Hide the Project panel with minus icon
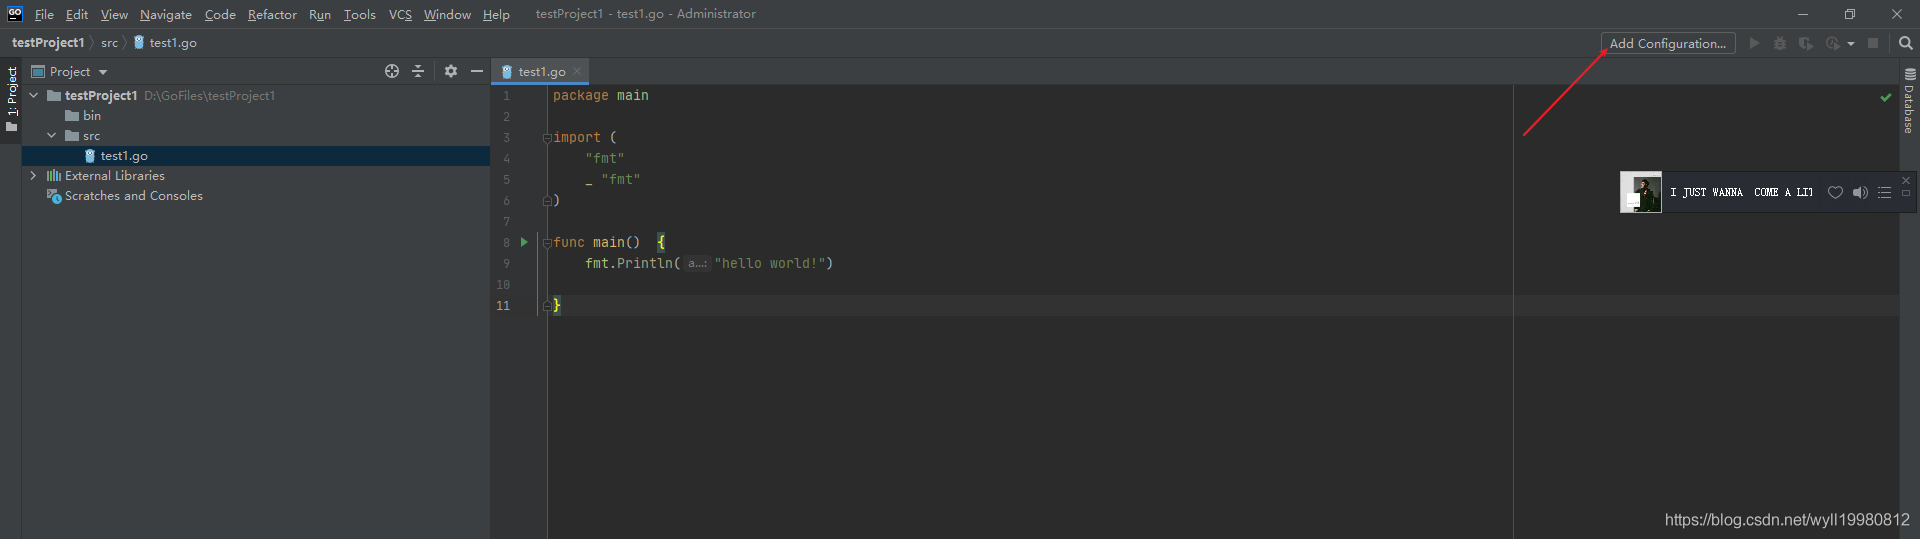This screenshot has width=1920, height=539. [477, 71]
